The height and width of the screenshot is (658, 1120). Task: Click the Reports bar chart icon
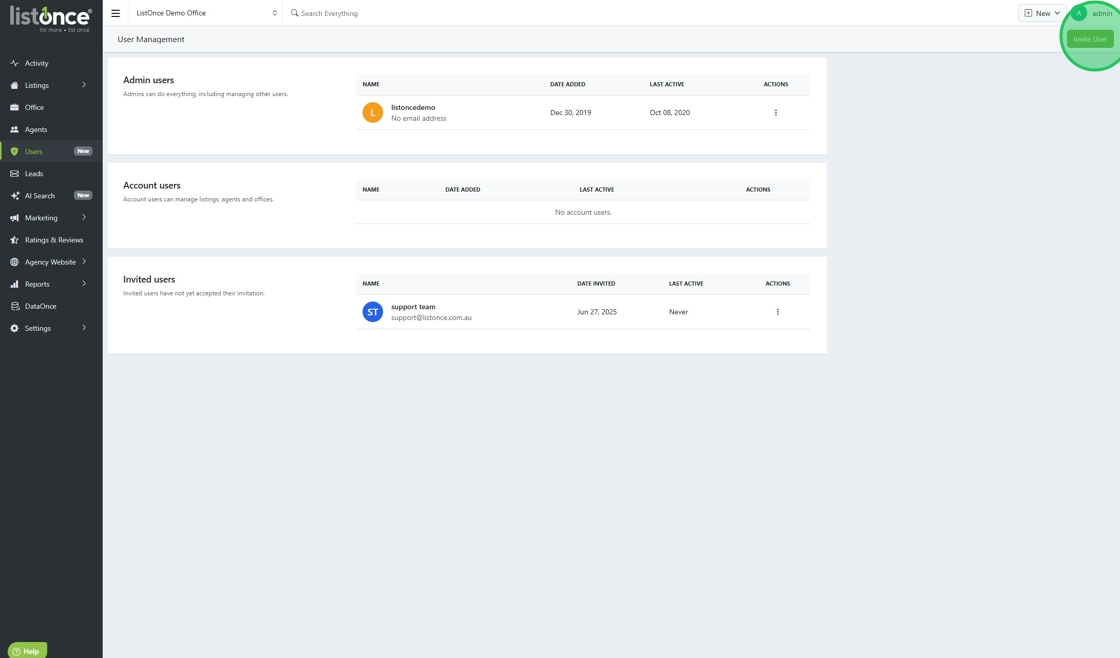[x=14, y=284]
